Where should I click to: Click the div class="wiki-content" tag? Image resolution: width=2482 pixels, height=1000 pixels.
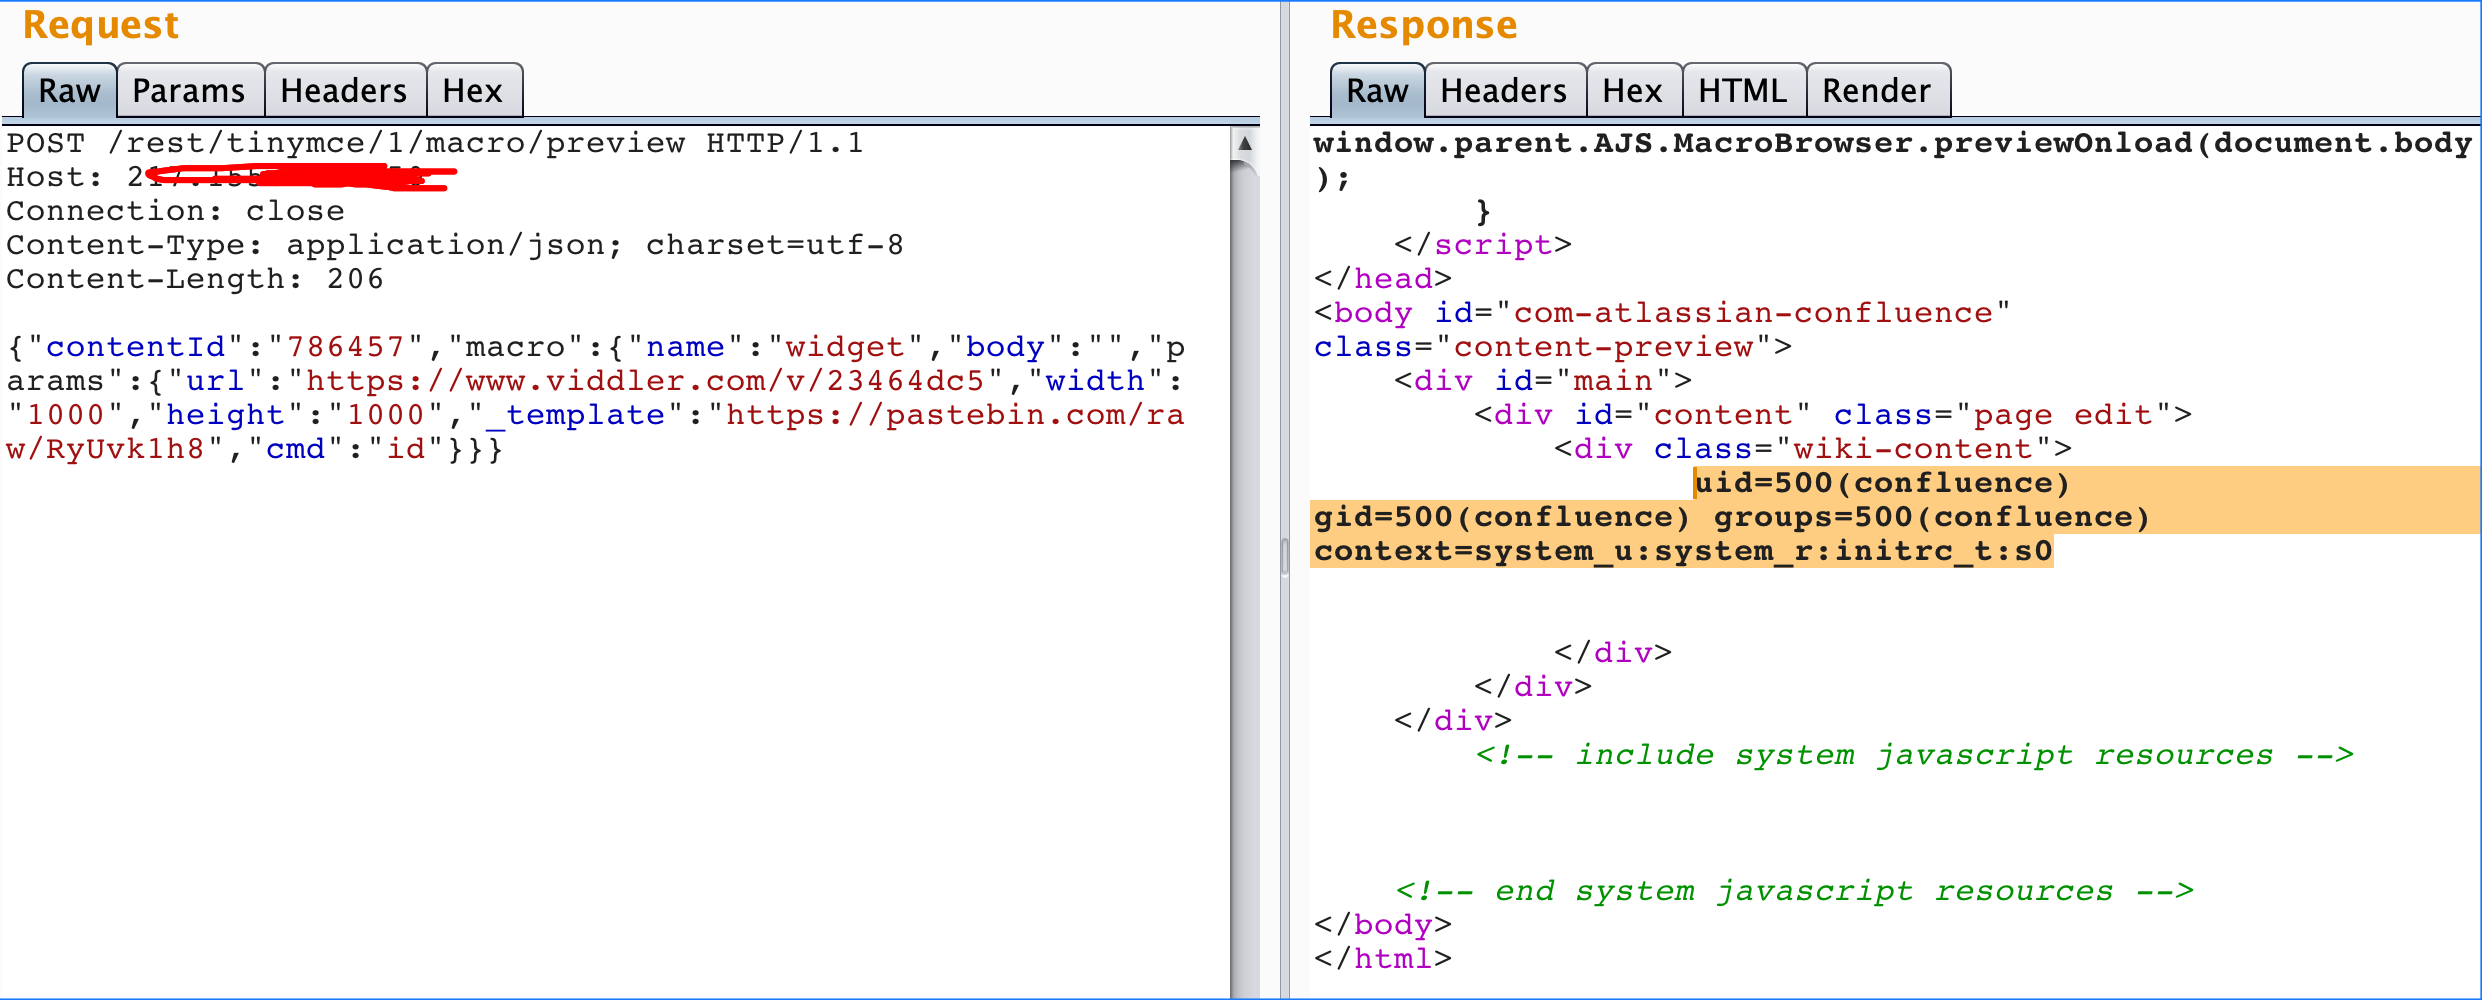[x=1813, y=449]
